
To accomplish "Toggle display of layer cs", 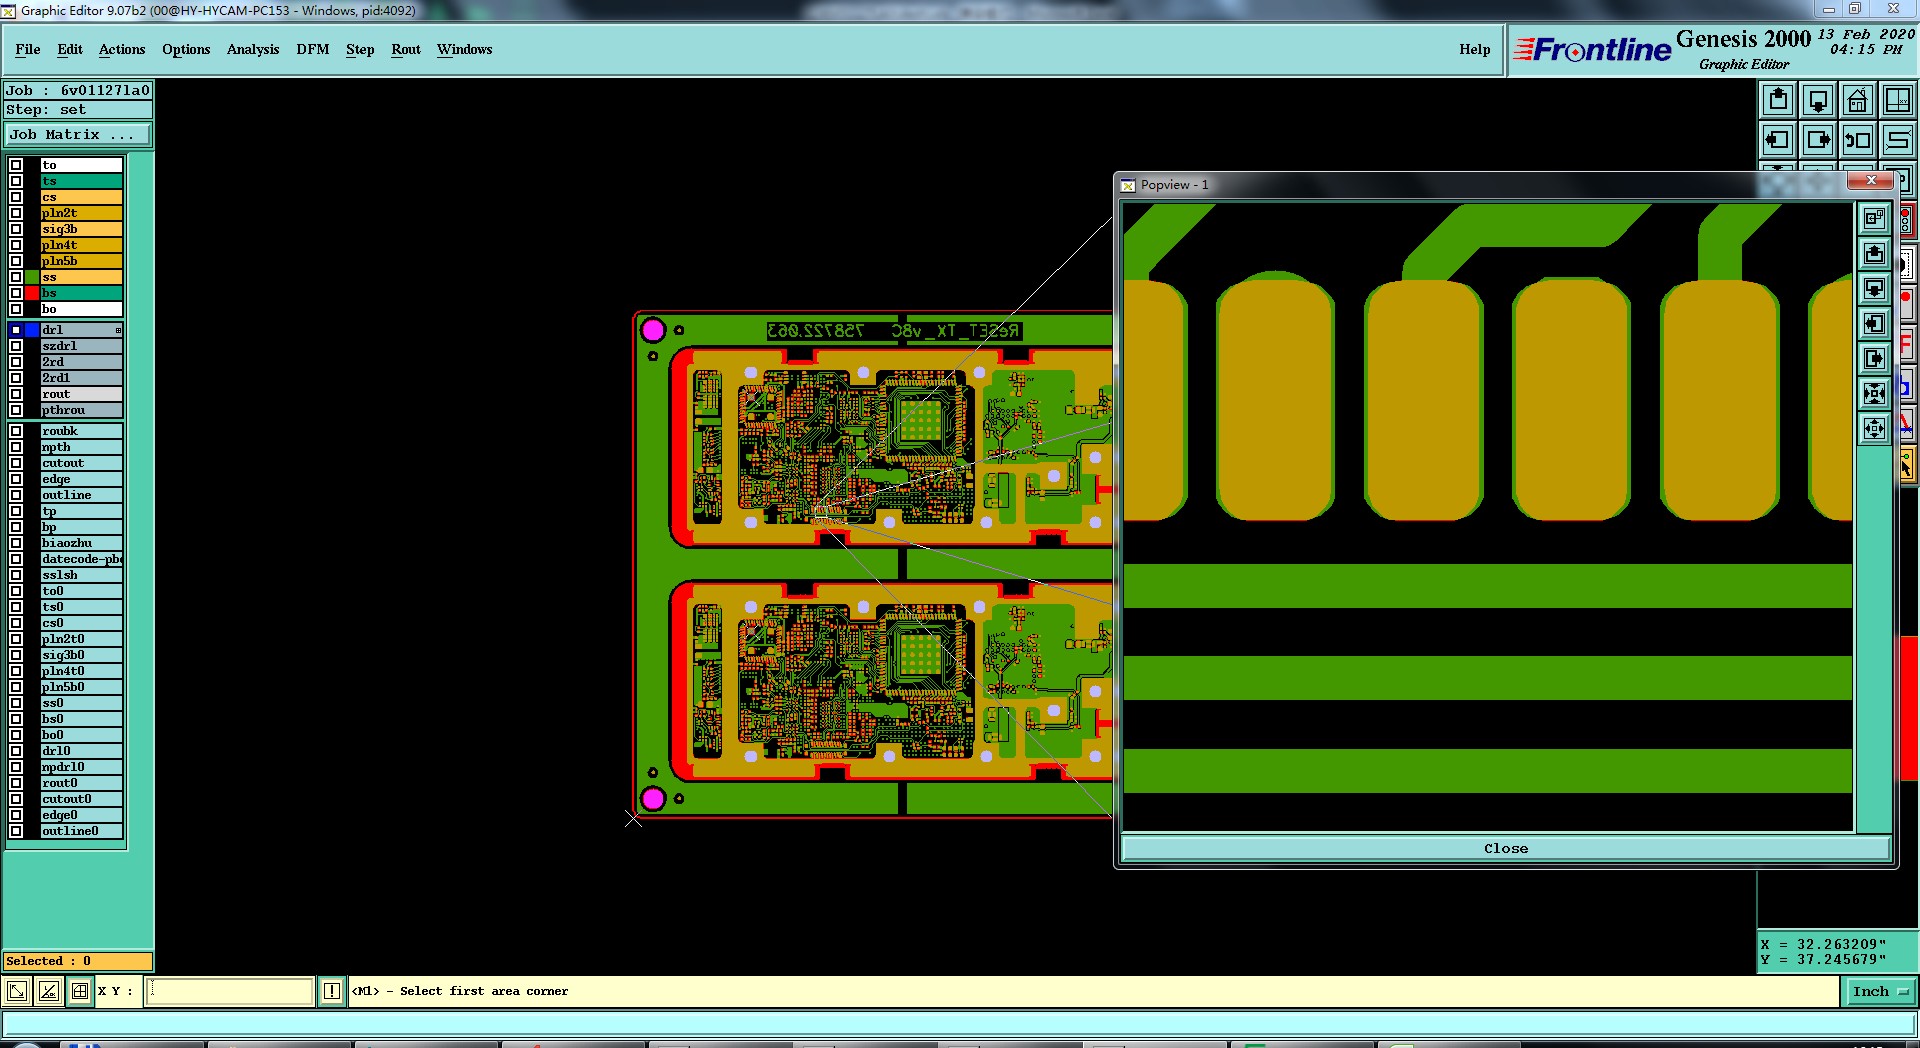I will coord(16,197).
